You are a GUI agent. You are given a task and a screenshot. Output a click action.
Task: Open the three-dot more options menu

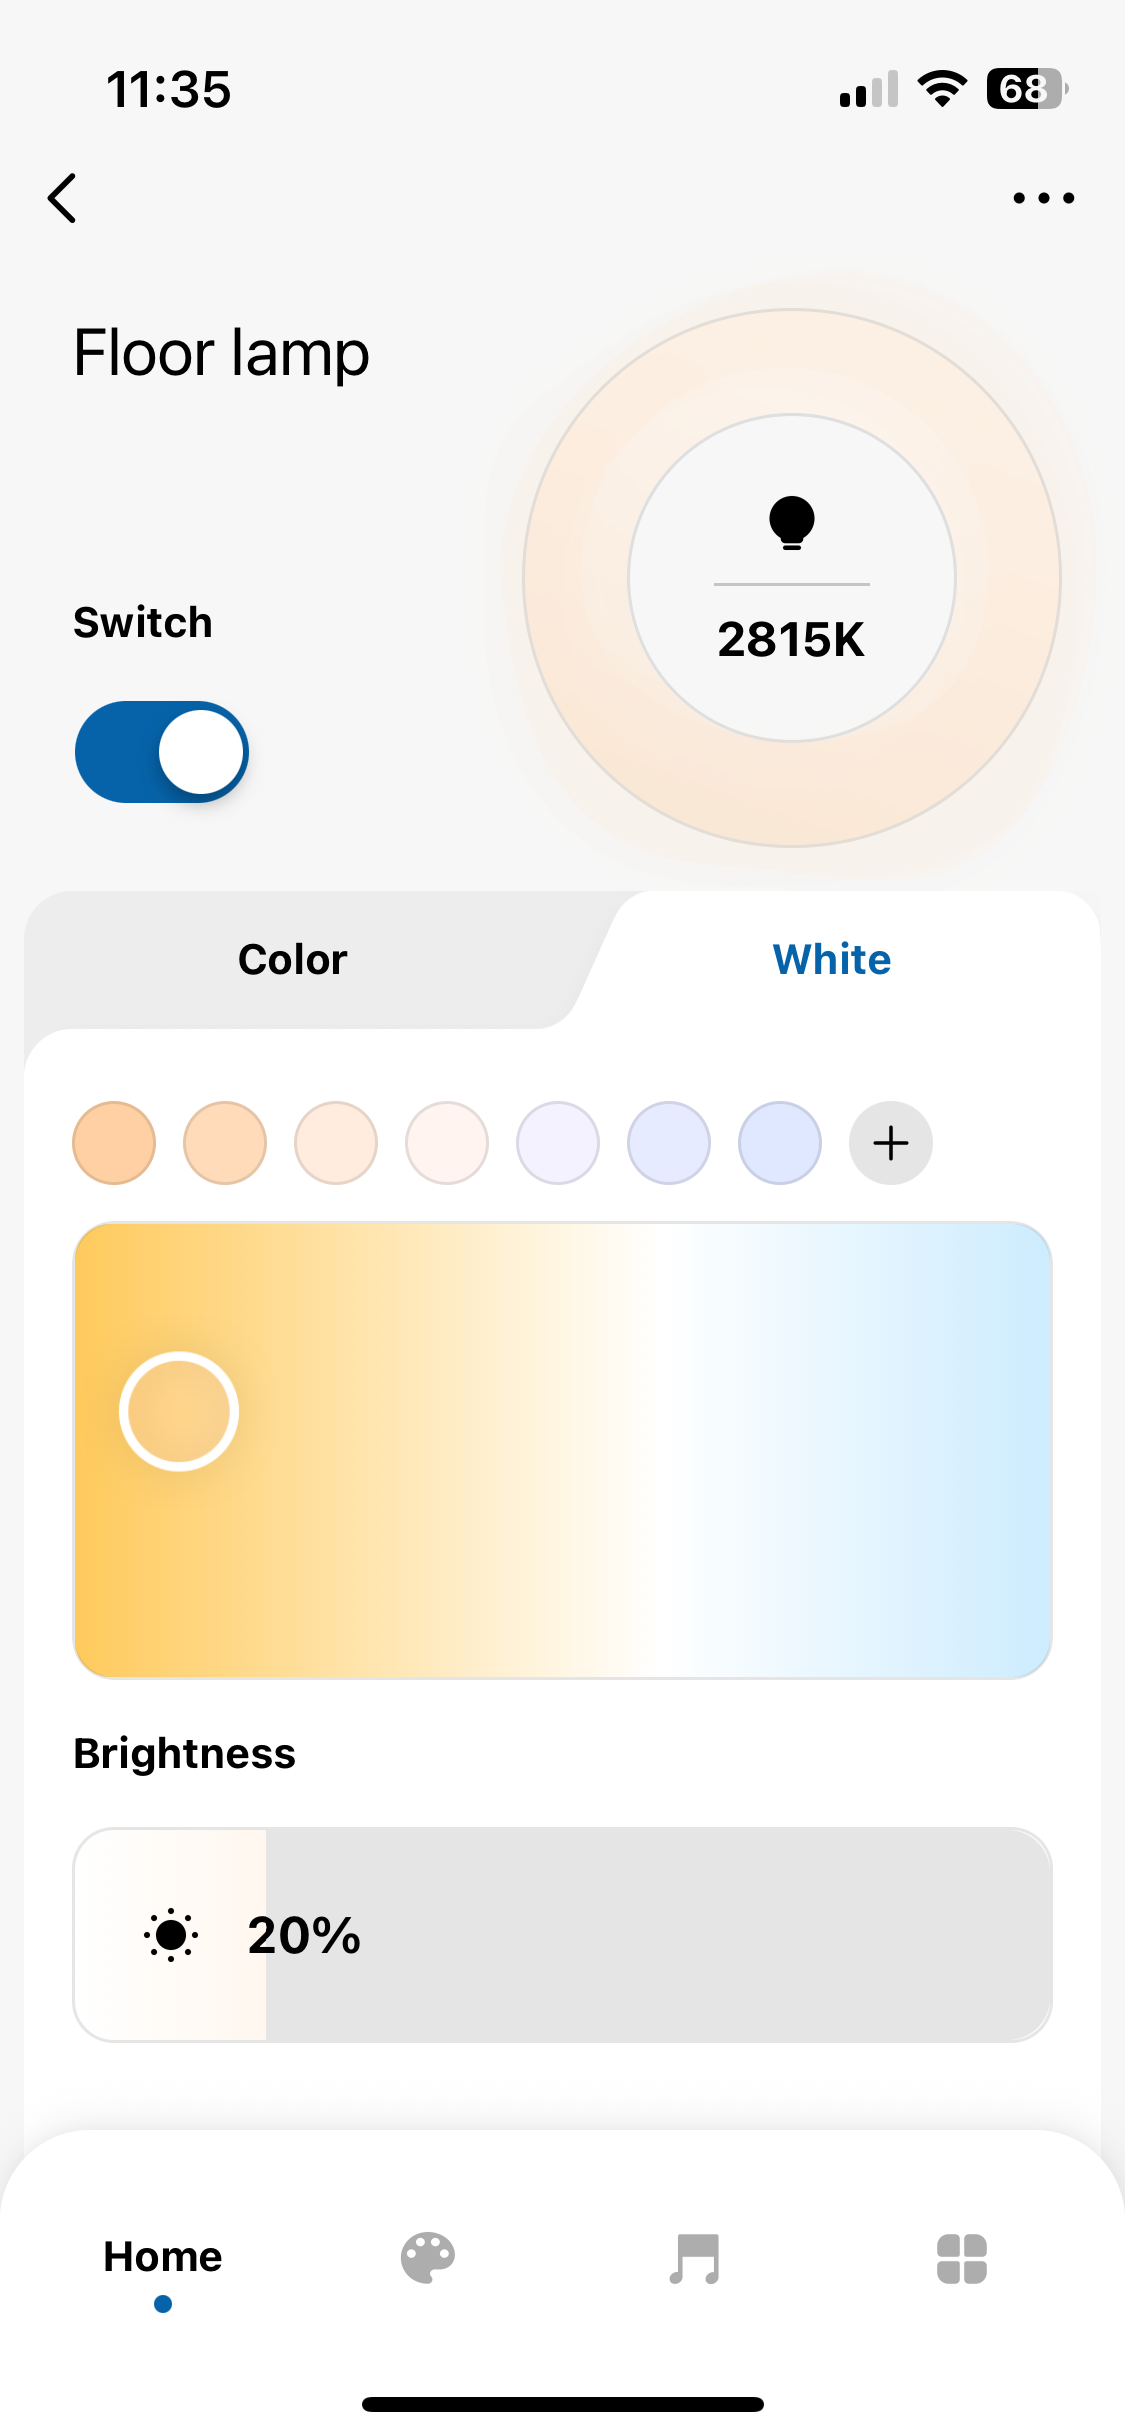1043,198
